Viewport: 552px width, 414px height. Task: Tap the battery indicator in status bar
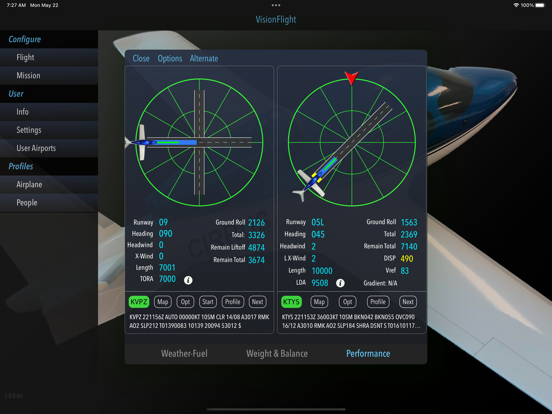point(540,5)
